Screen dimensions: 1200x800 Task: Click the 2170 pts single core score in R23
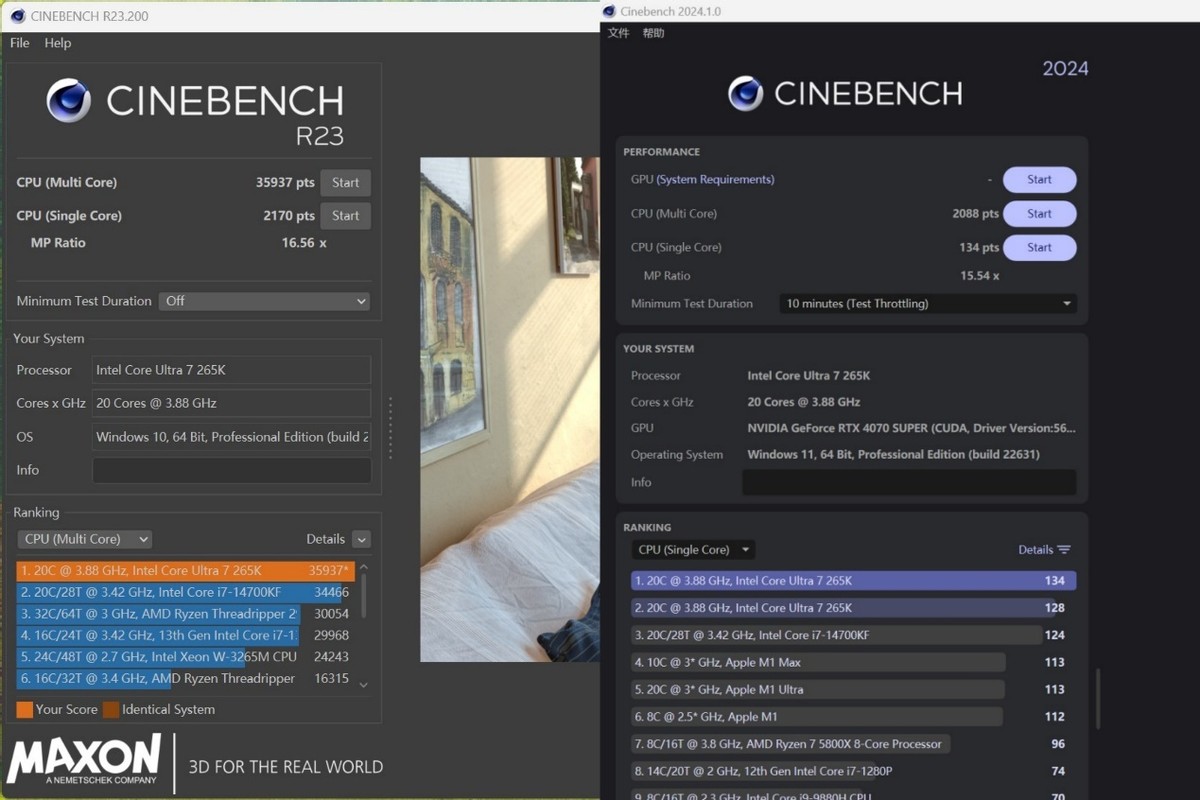(289, 216)
